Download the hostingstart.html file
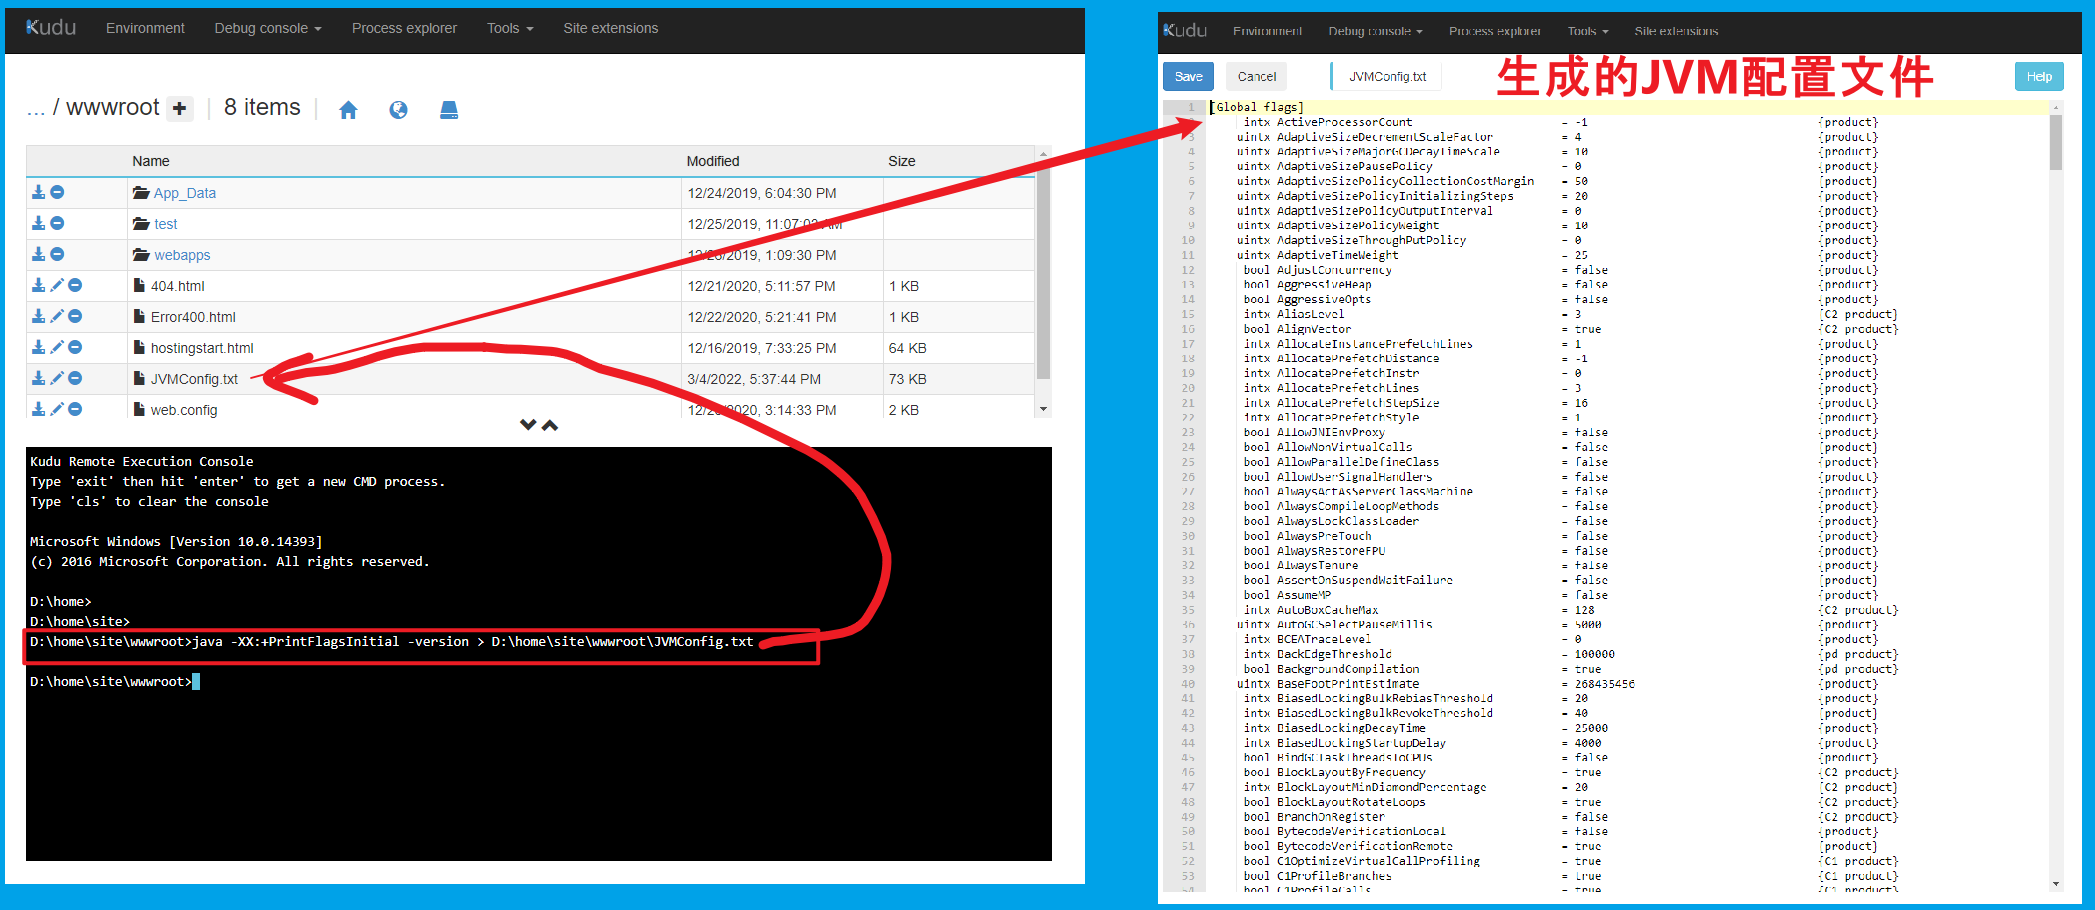This screenshot has height=910, width=2095. pyautogui.click(x=38, y=347)
